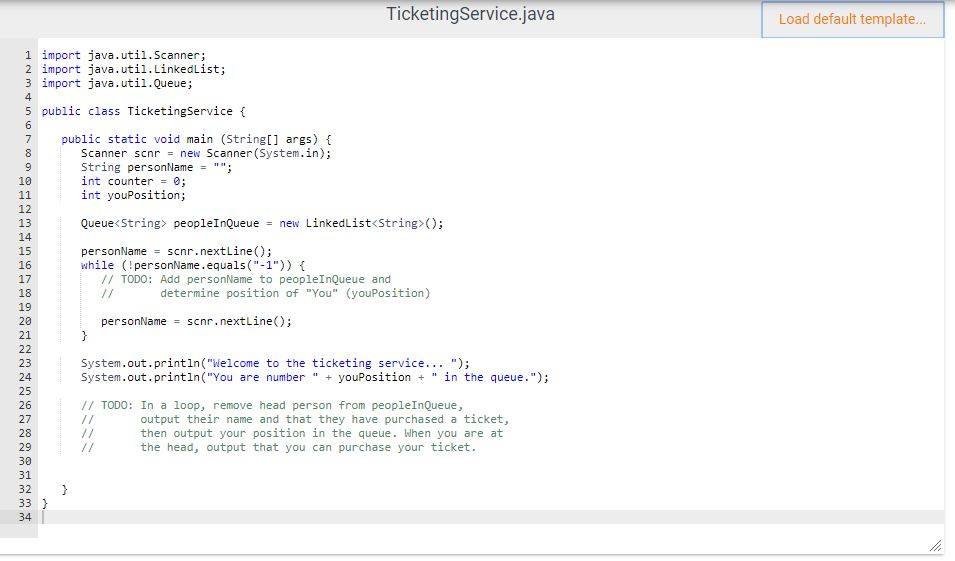
Task: Click the closing brace on line 32
Action: tap(65, 490)
